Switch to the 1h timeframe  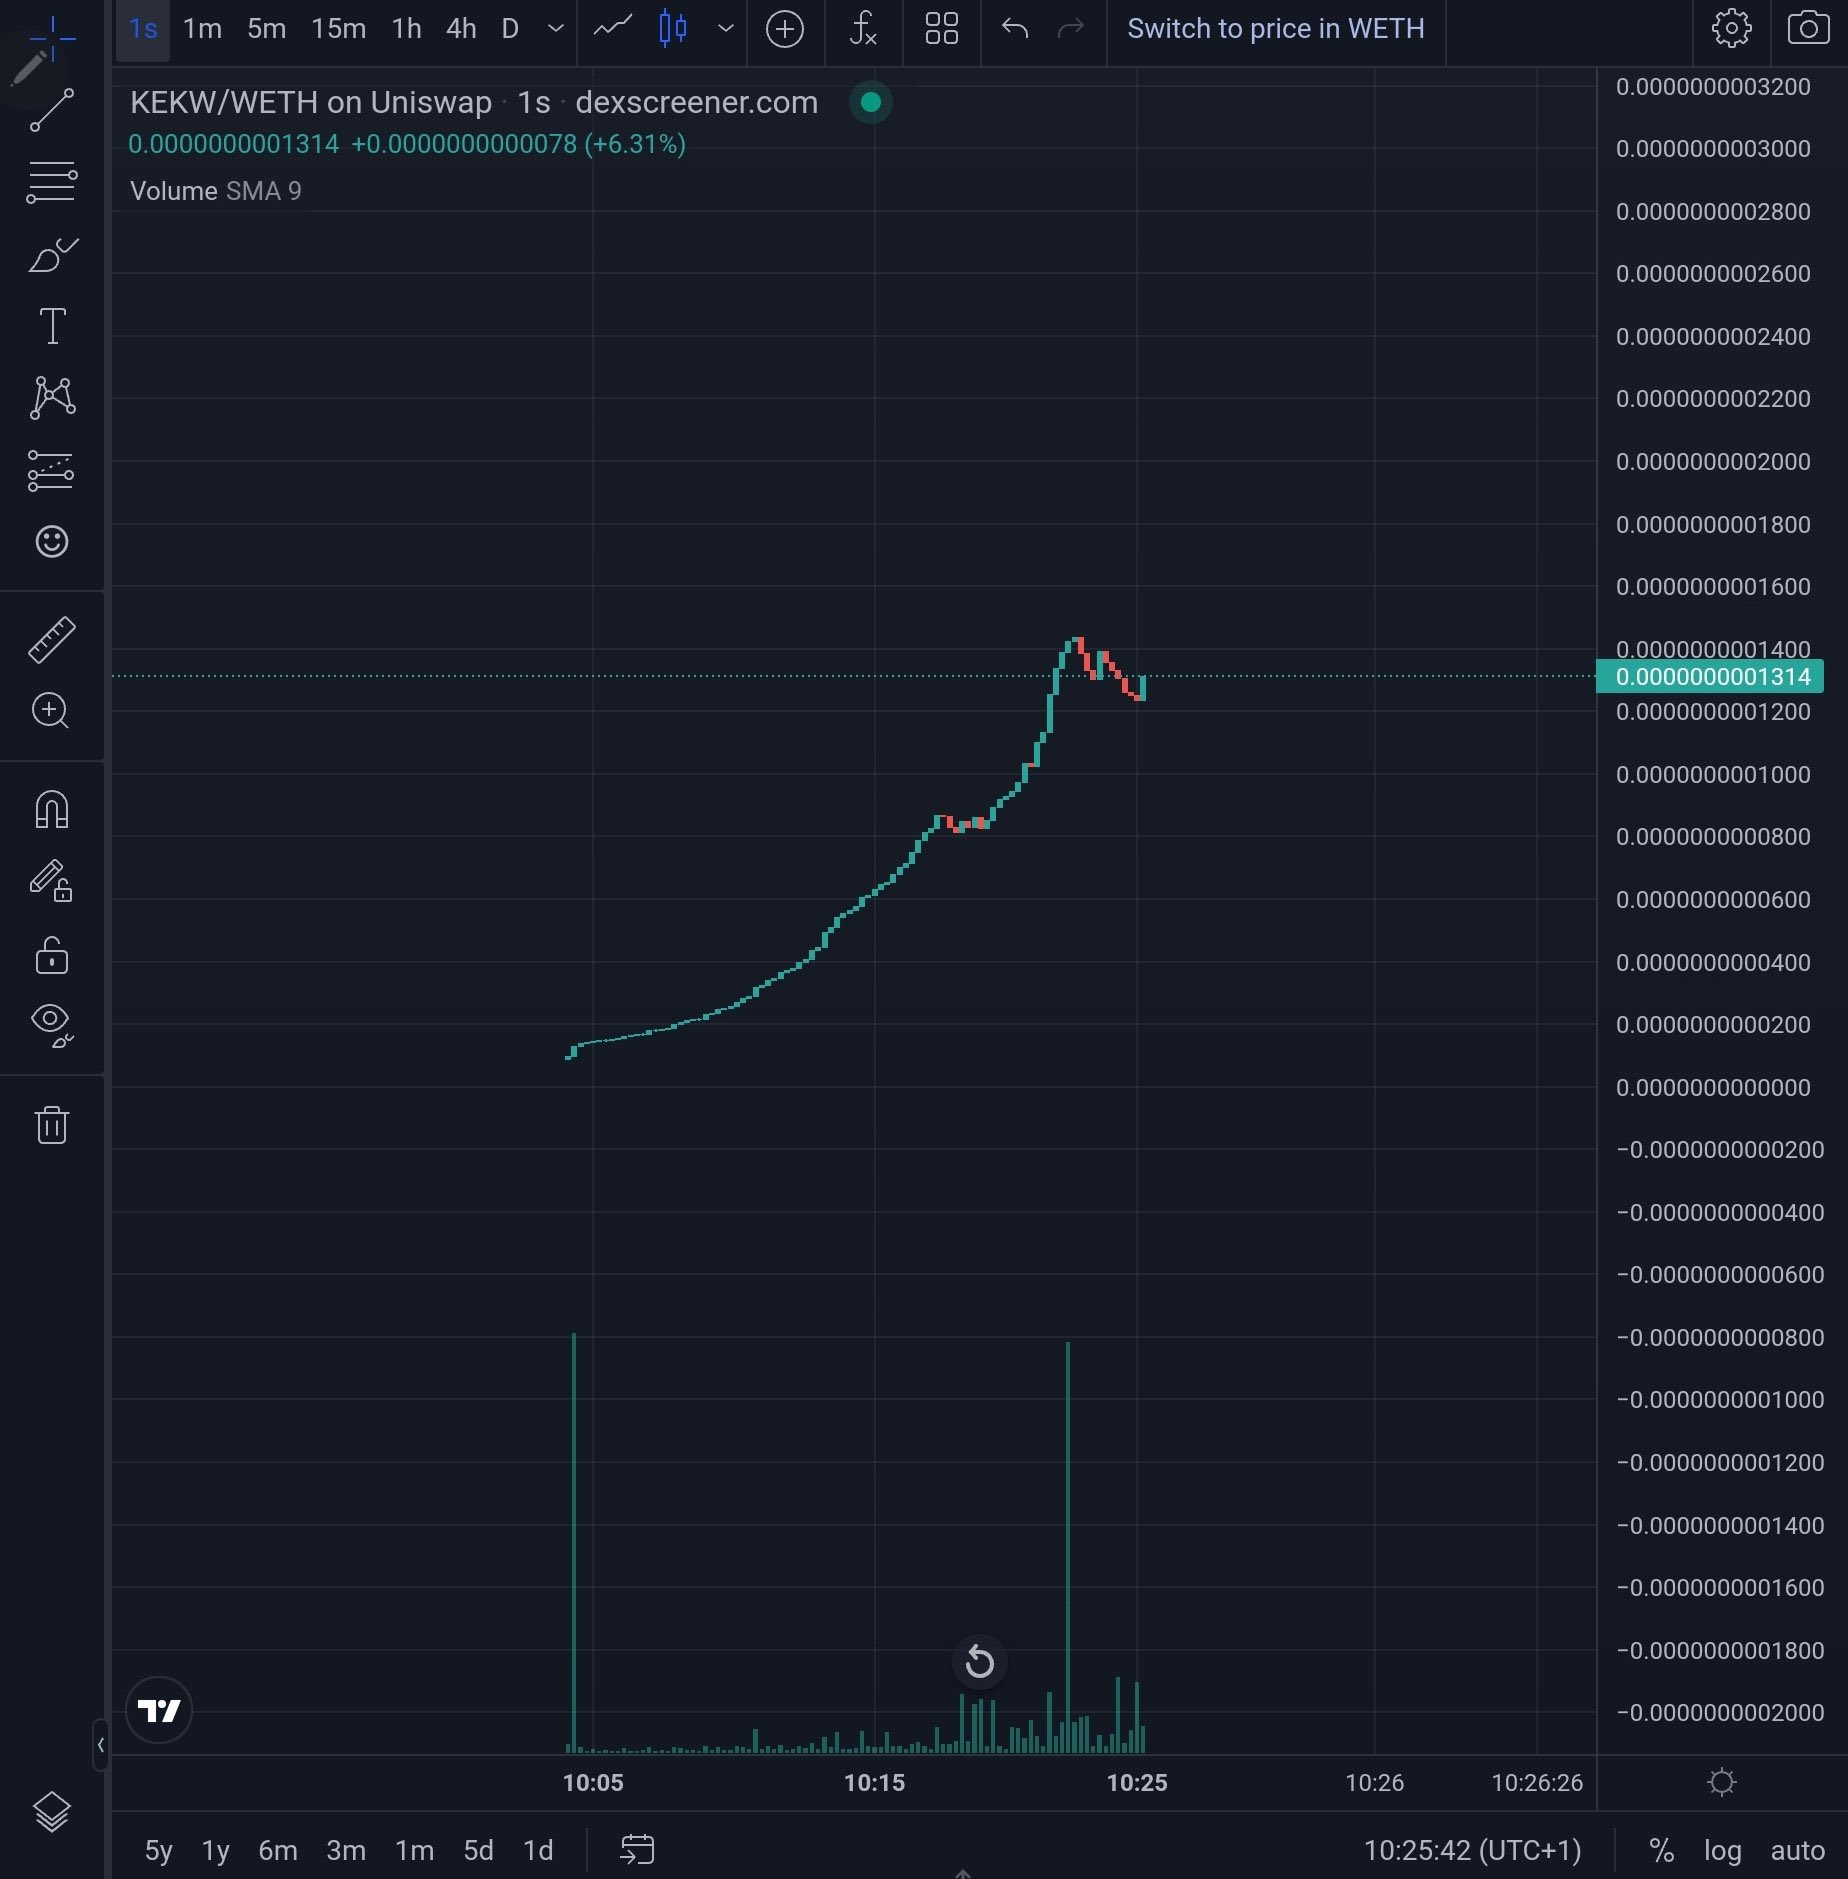pos(406,29)
